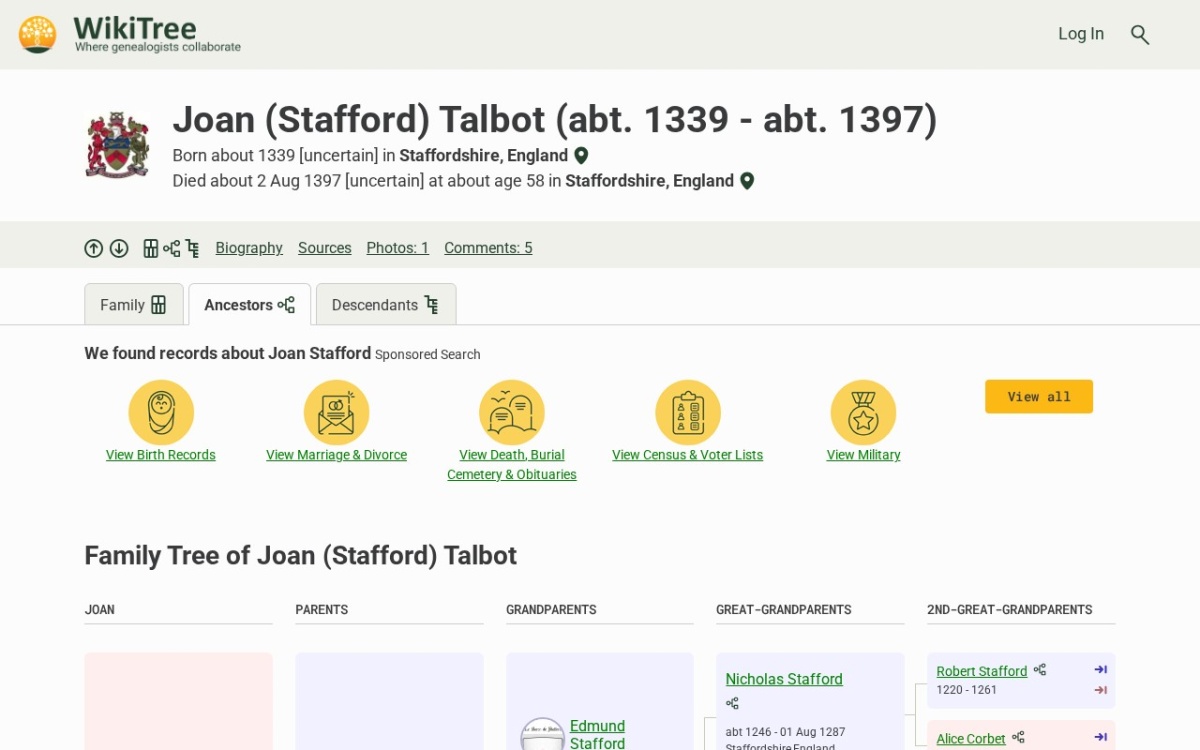Click the birth location map pin
Viewport: 1200px width, 750px height.
[581, 156]
